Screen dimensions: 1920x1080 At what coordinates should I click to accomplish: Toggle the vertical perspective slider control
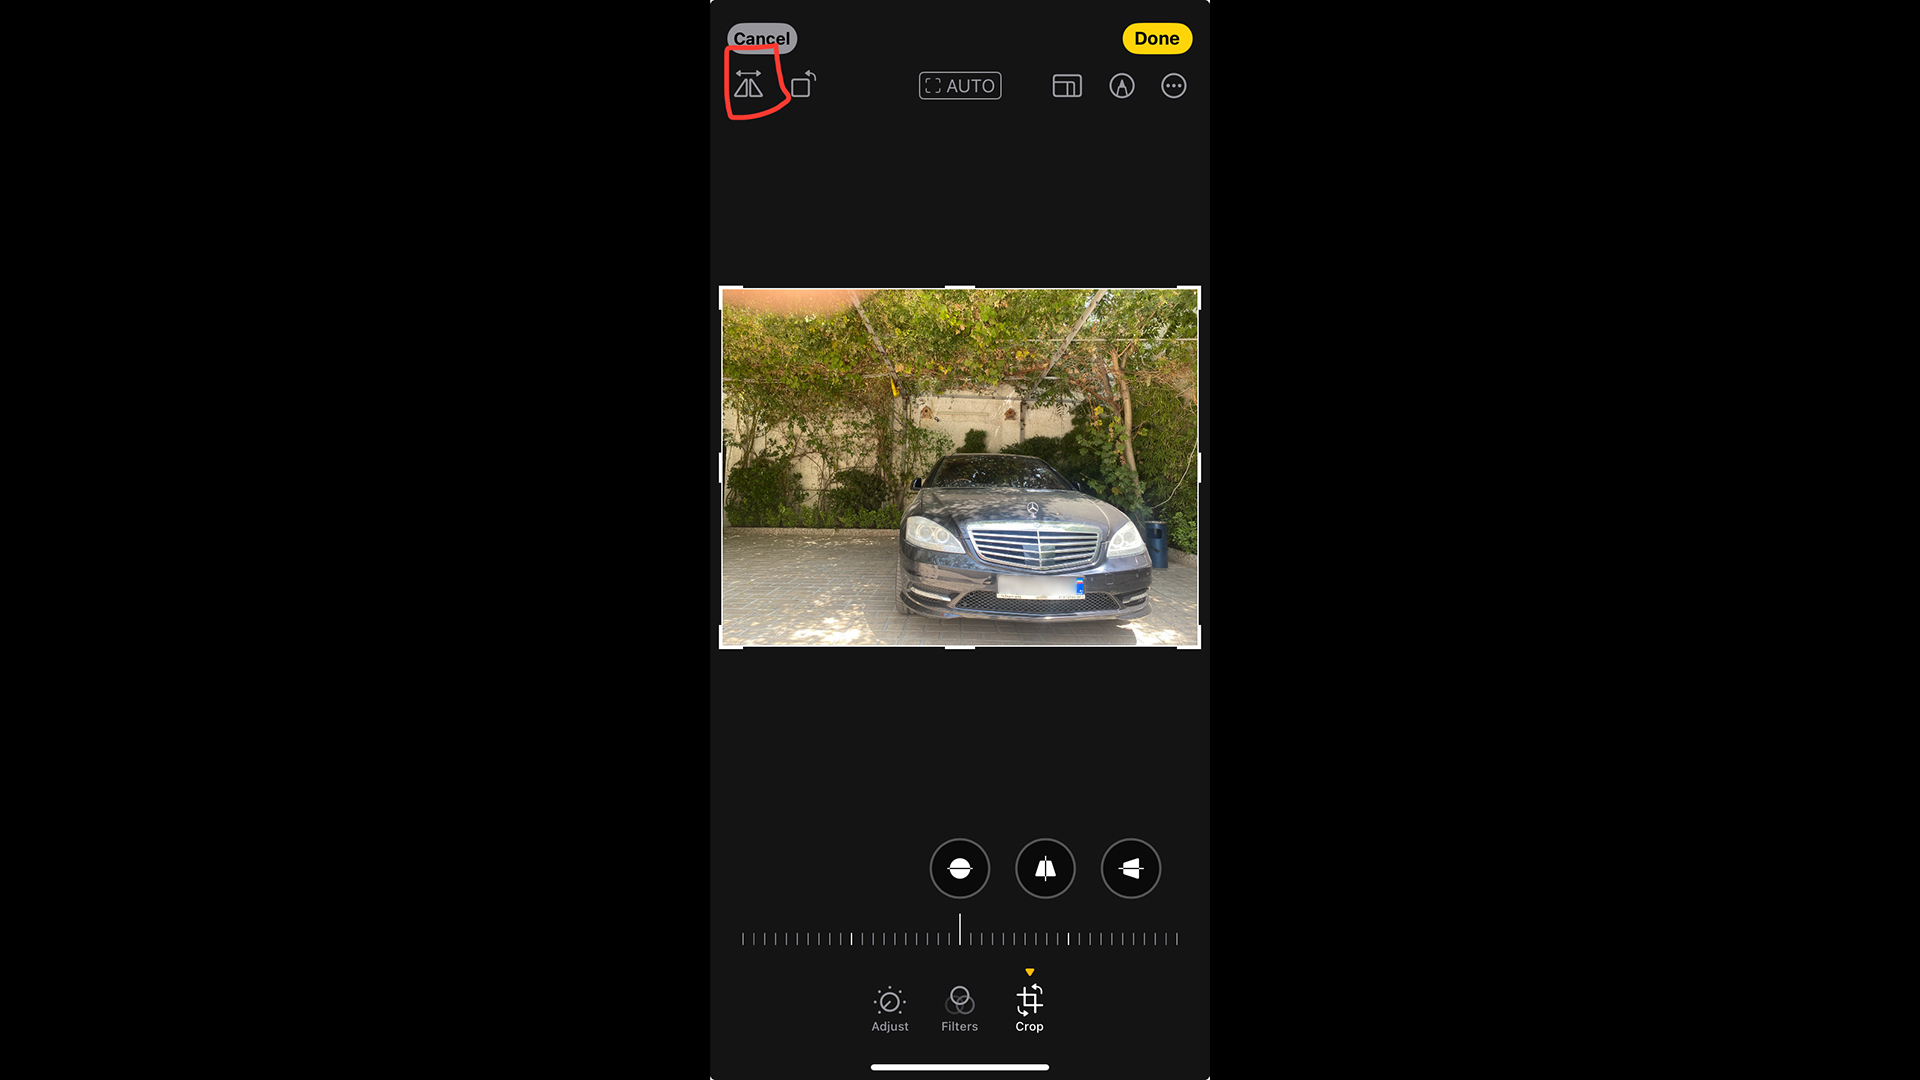tap(1044, 868)
